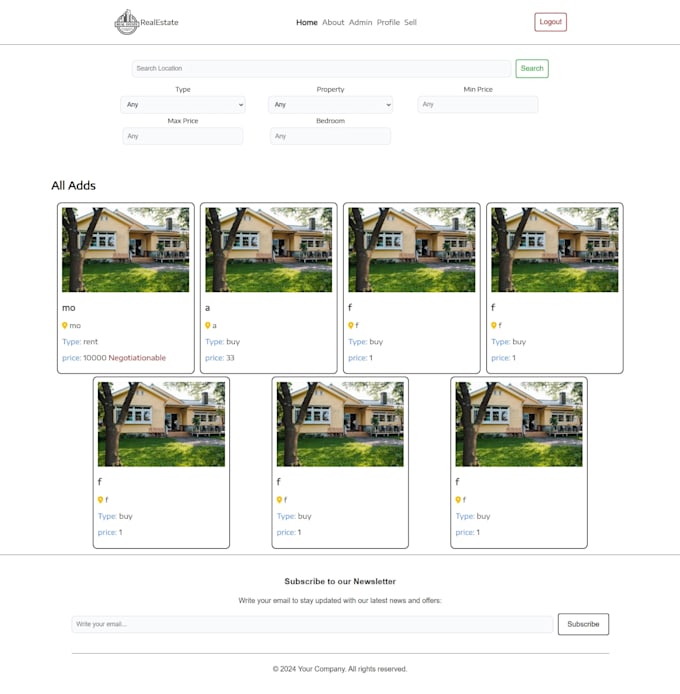Screen dimensions: 680x694
Task: Click 'Negotiationable' label on mo card
Action: click(x=137, y=358)
